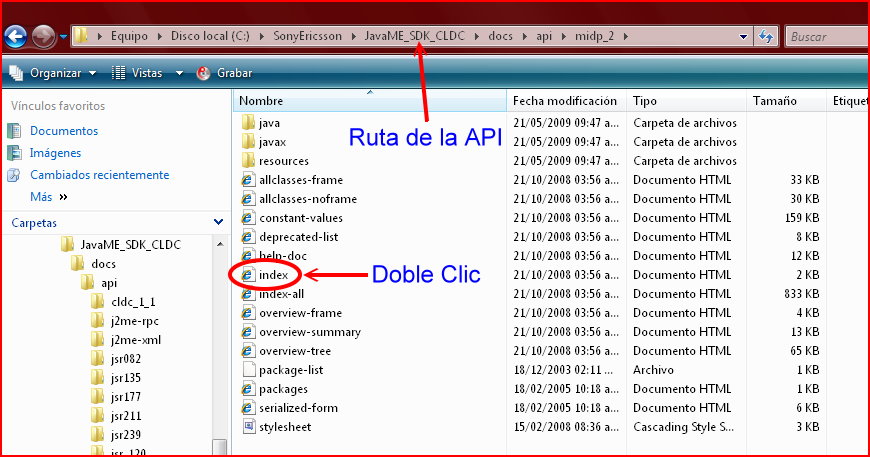870x457 pixels.
Task: Select docs folder in Carpetas tree
Action: pyautogui.click(x=103, y=263)
